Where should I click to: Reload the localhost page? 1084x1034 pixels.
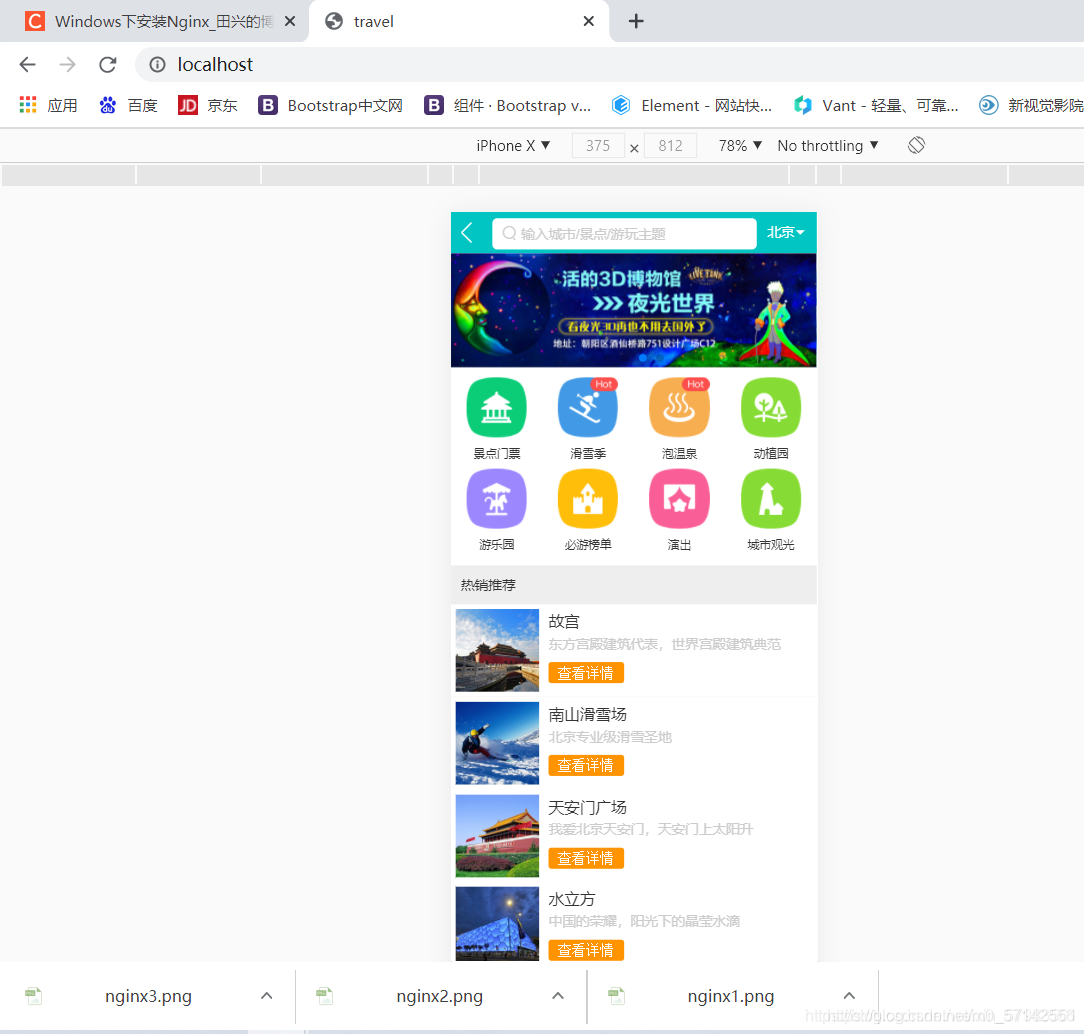click(108, 64)
